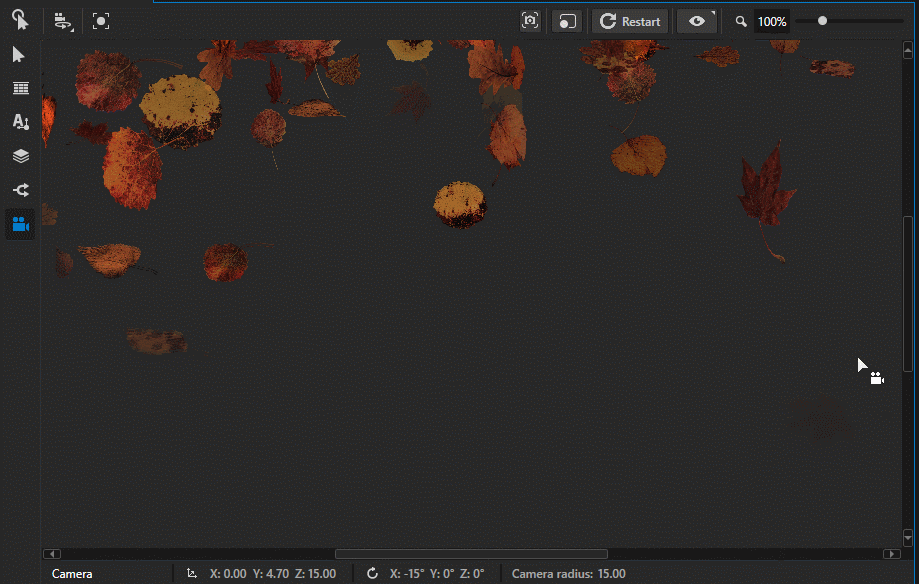Select the pointer selection tool

[18, 54]
